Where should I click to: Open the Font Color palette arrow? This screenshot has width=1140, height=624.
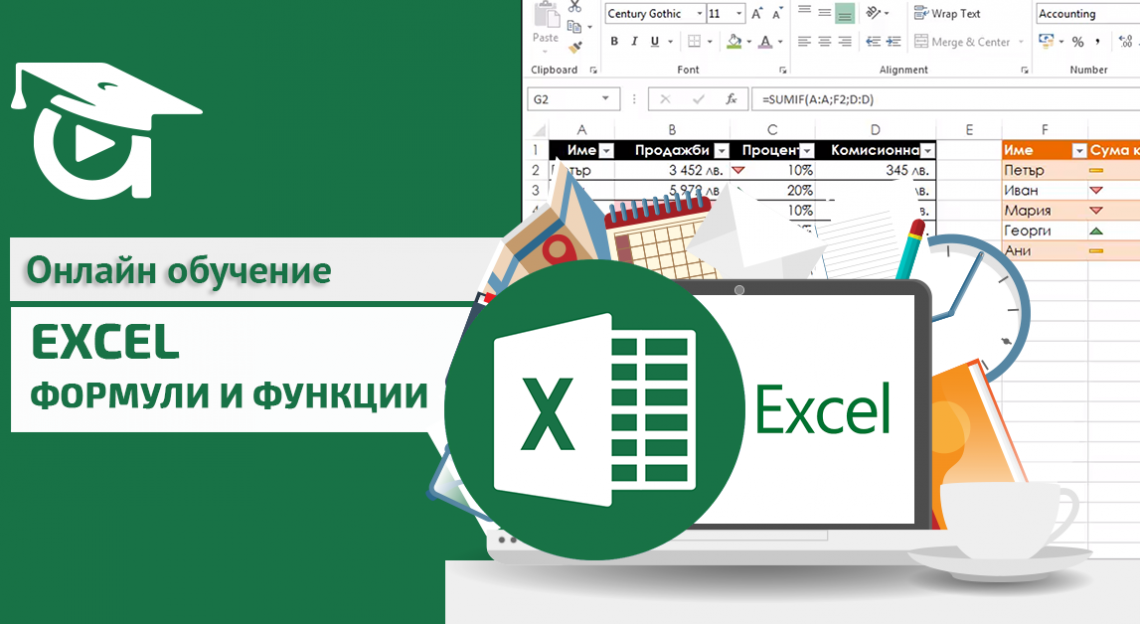(x=780, y=41)
